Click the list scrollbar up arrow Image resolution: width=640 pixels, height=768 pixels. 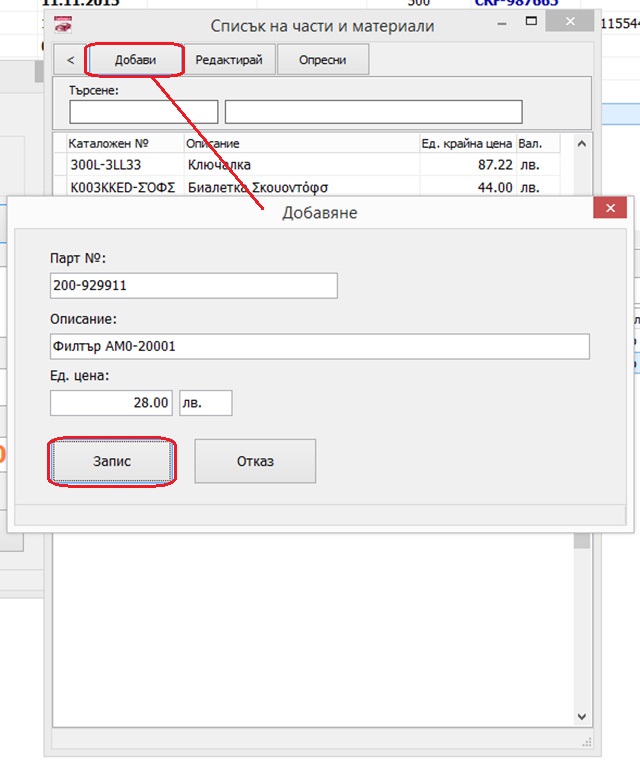[x=582, y=144]
